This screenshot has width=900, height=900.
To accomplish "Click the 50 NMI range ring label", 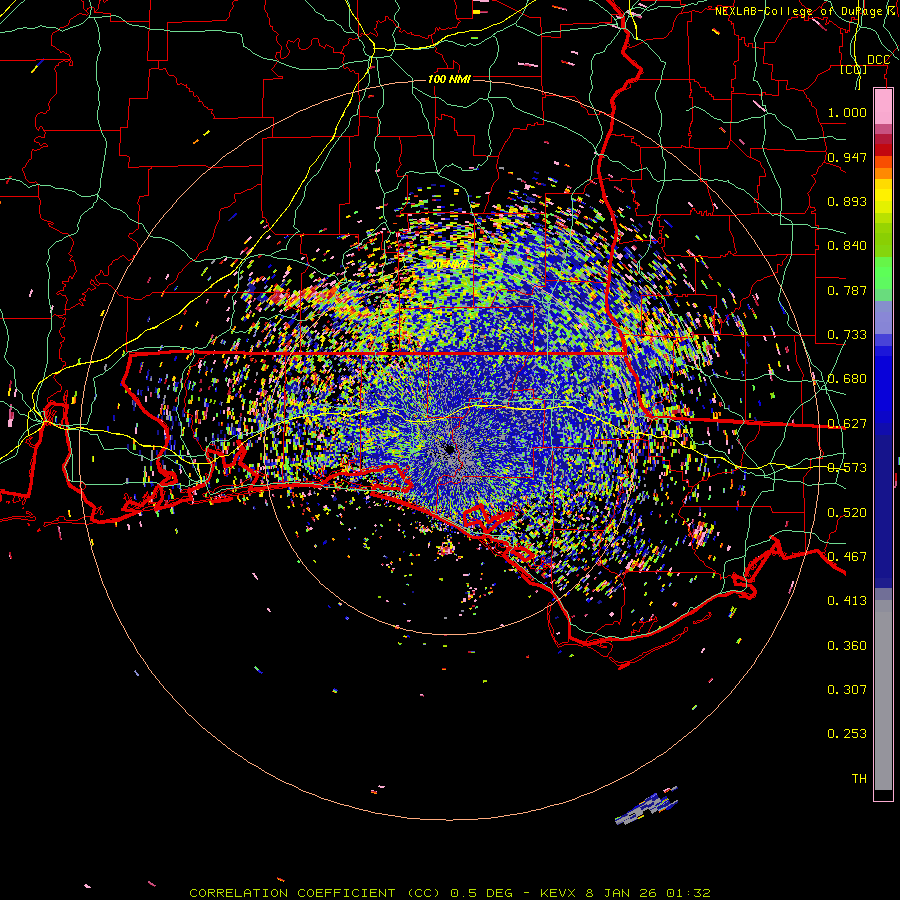I will (x=448, y=265).
